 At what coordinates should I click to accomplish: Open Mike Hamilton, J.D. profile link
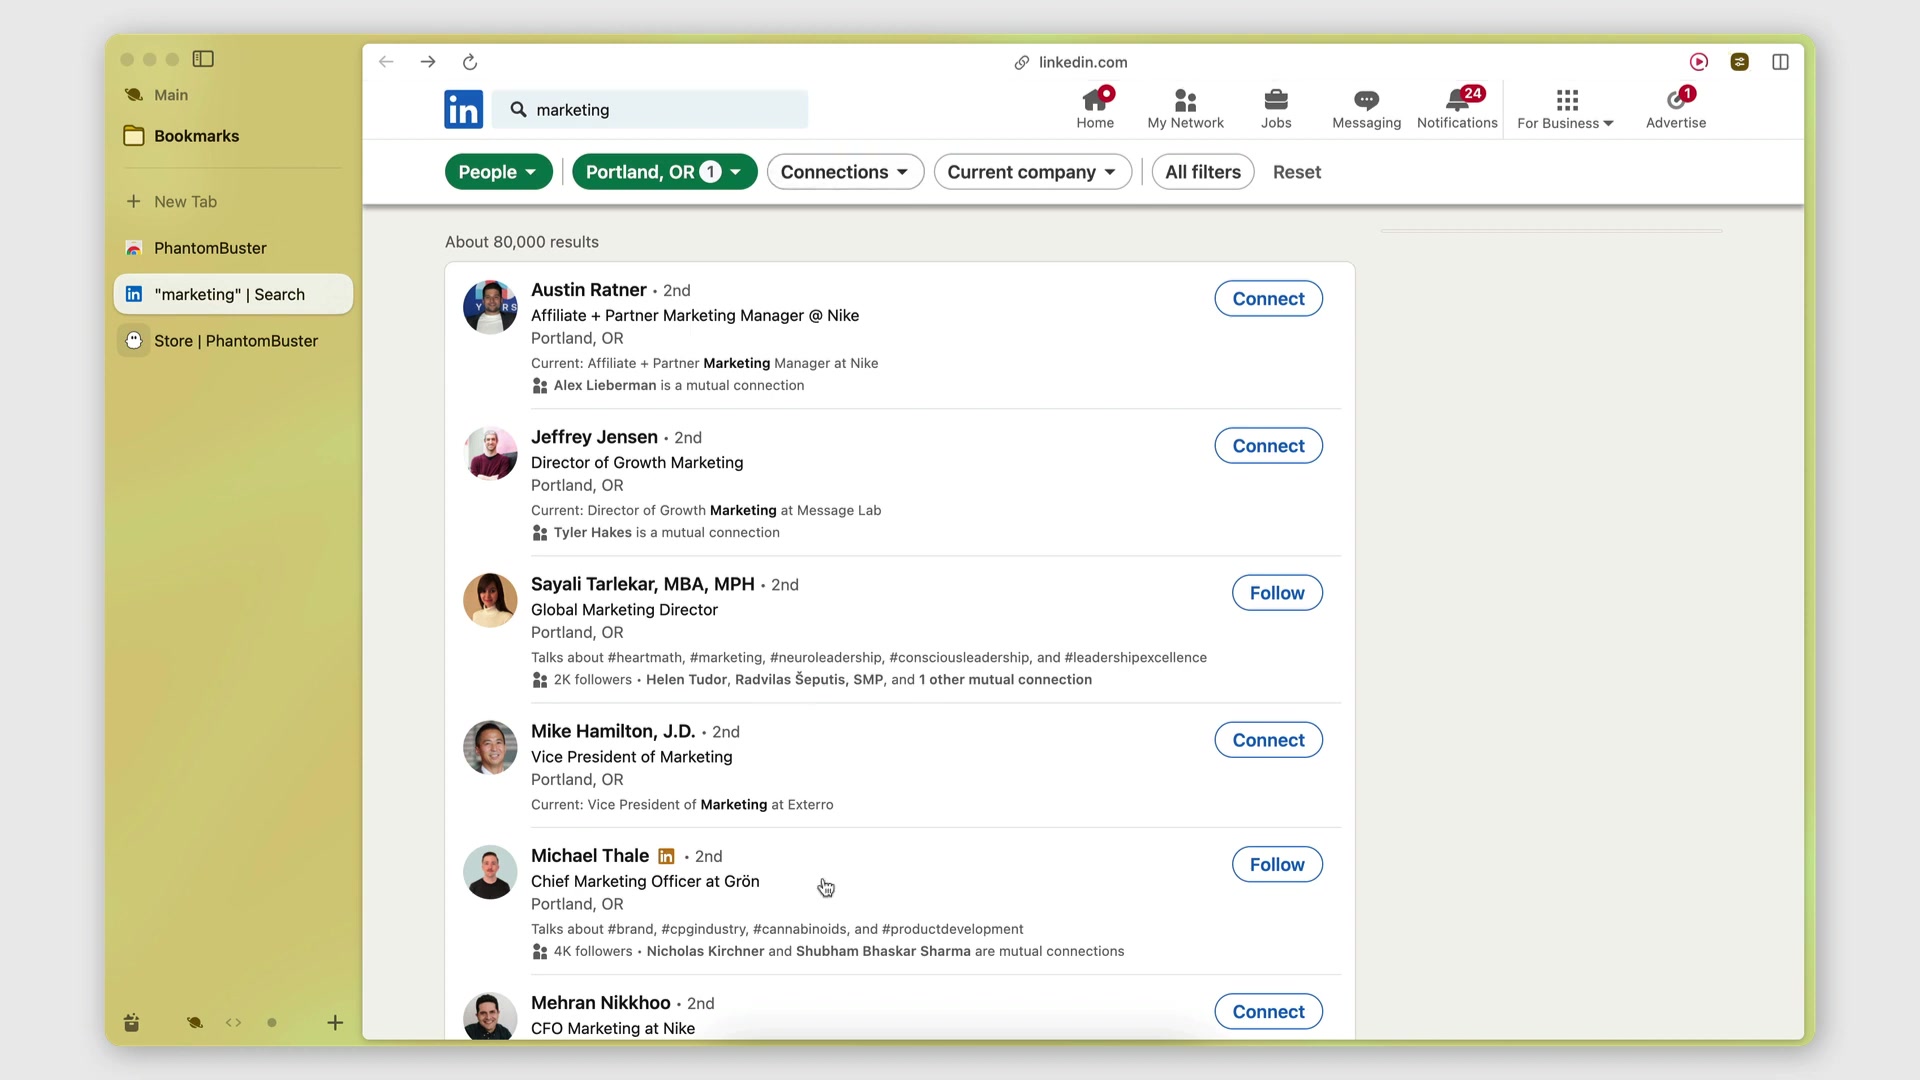point(612,731)
